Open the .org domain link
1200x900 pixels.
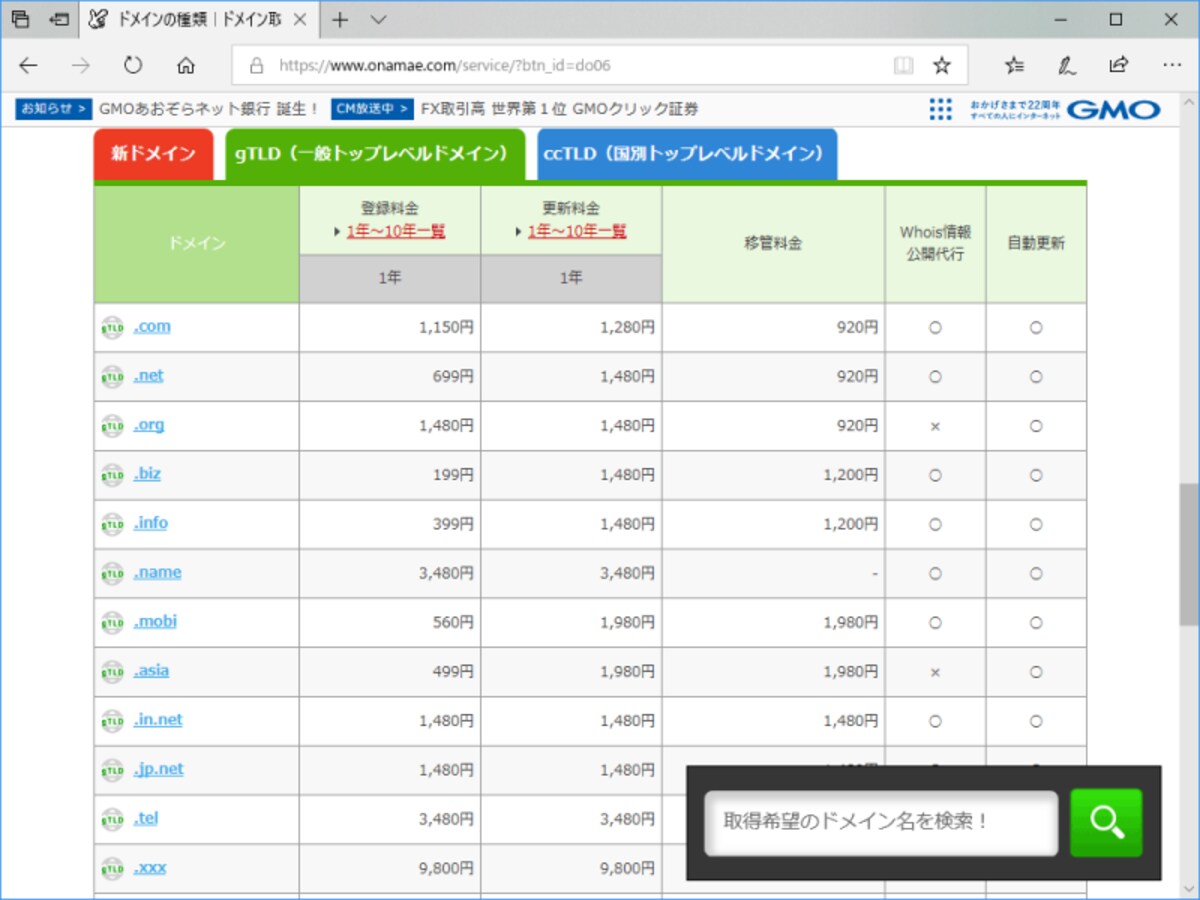pos(148,424)
